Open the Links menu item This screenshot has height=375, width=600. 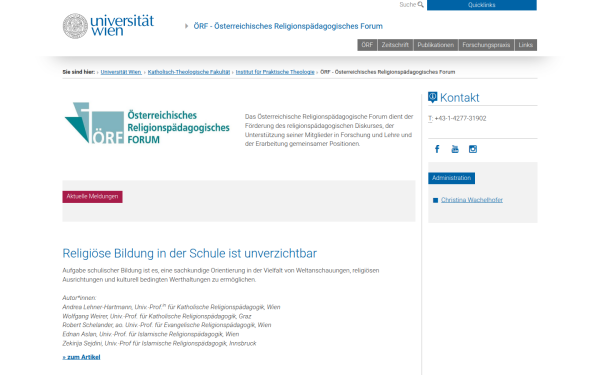click(x=525, y=45)
